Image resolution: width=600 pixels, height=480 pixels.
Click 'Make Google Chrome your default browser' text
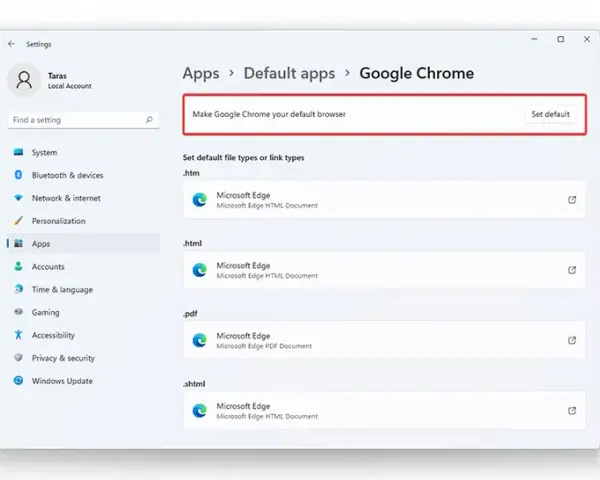coord(269,114)
